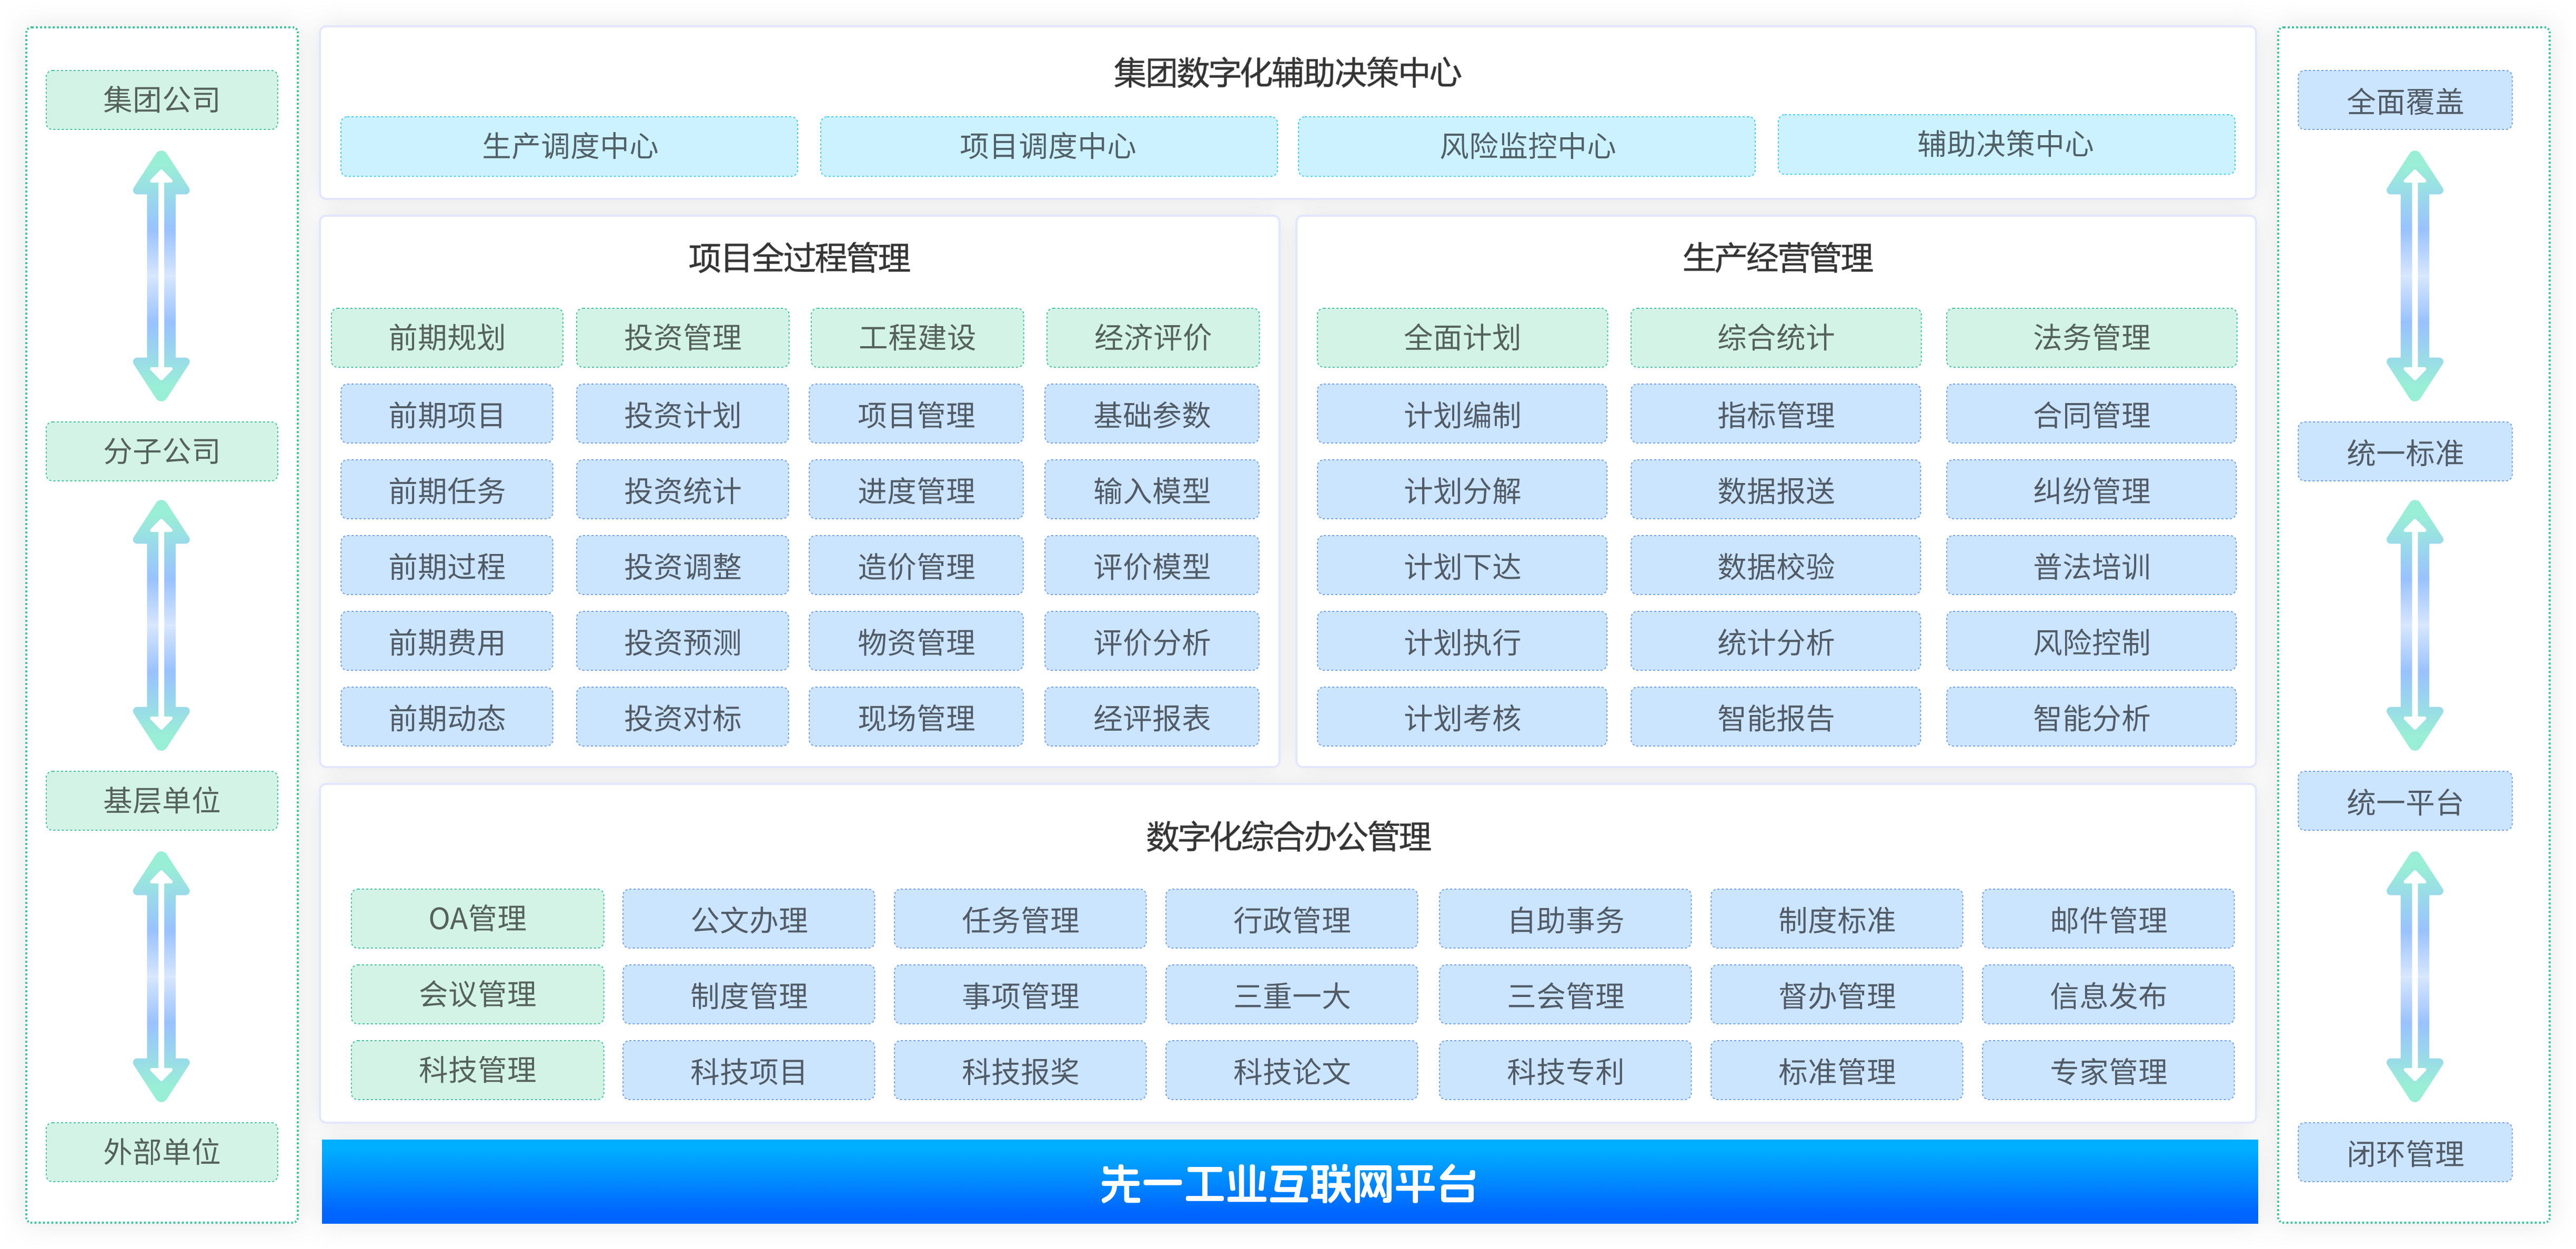Select 造价管理 item
This screenshot has width=2576, height=1249.
[917, 566]
